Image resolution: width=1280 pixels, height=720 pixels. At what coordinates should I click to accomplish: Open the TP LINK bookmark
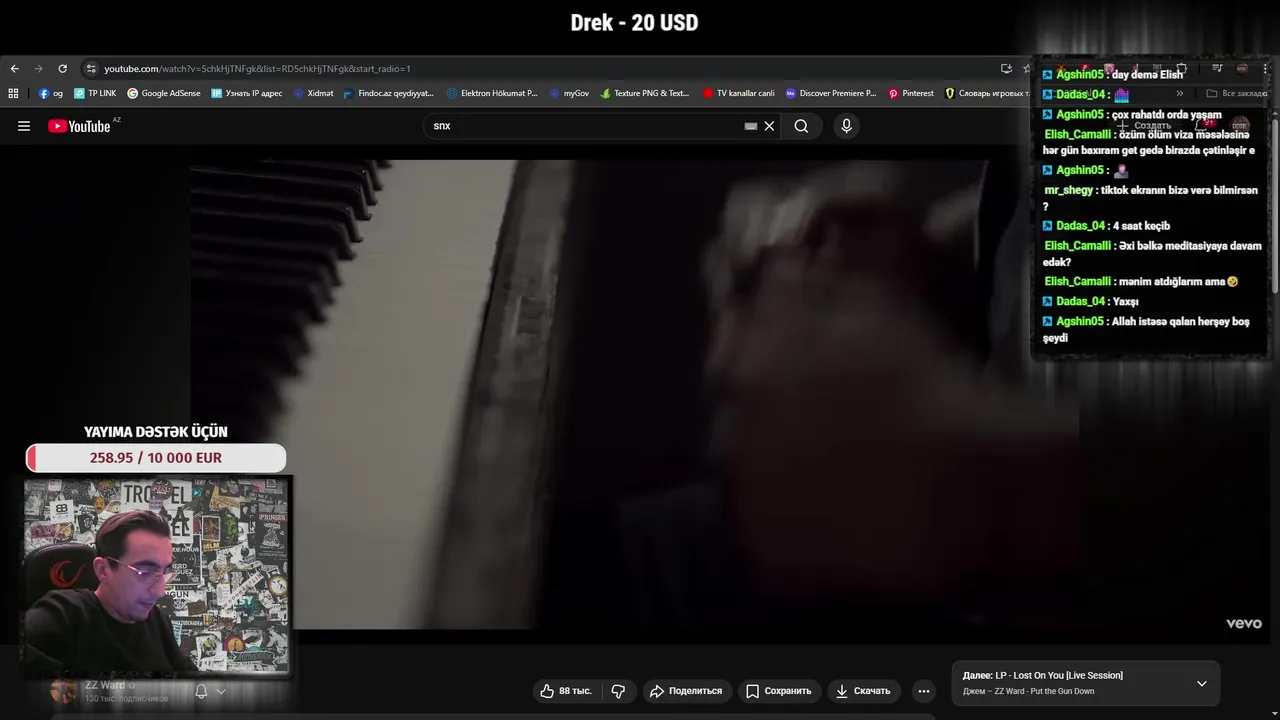click(x=95, y=93)
